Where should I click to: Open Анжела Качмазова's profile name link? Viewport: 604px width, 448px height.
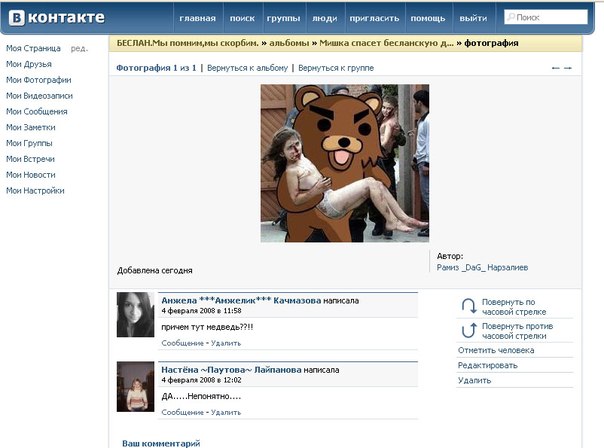[241, 300]
